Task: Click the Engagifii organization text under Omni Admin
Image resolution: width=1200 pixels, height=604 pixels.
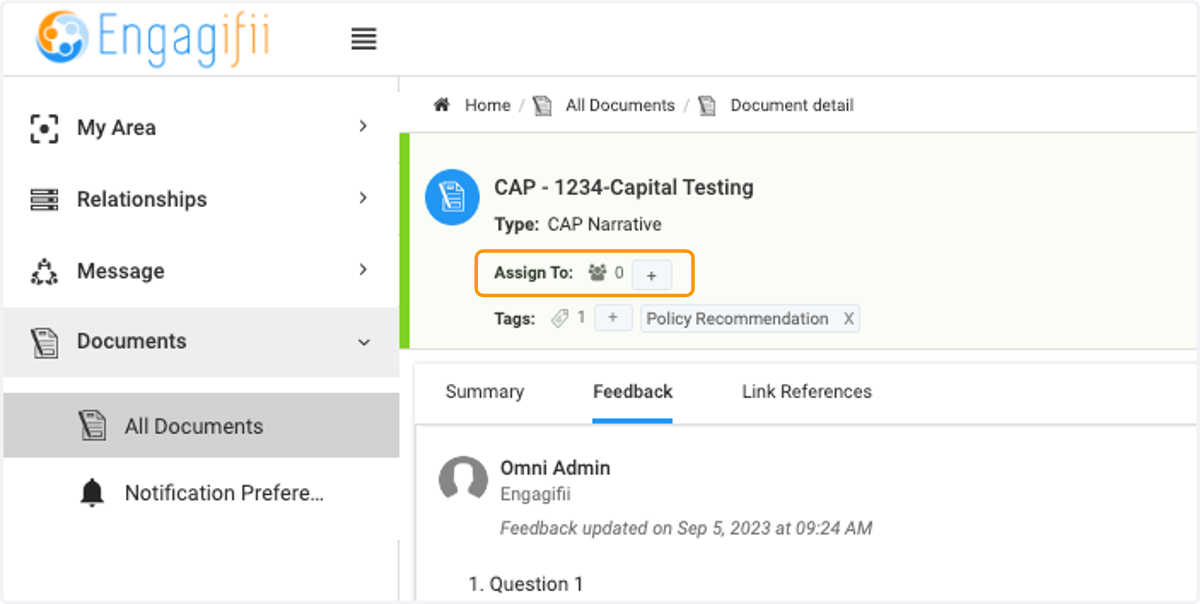Action: 535,494
